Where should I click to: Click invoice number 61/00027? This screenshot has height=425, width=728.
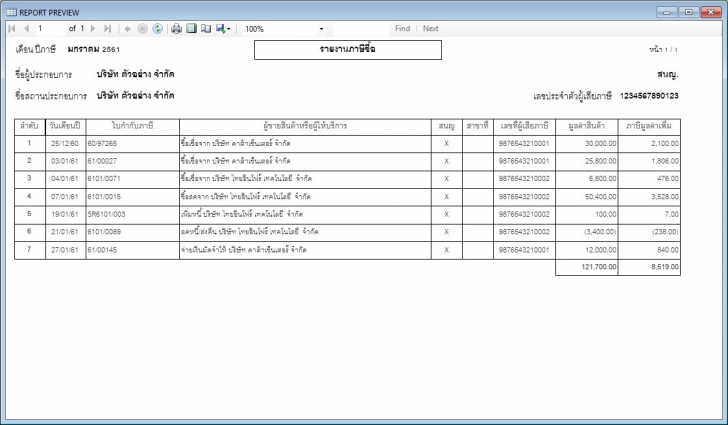click(x=102, y=161)
